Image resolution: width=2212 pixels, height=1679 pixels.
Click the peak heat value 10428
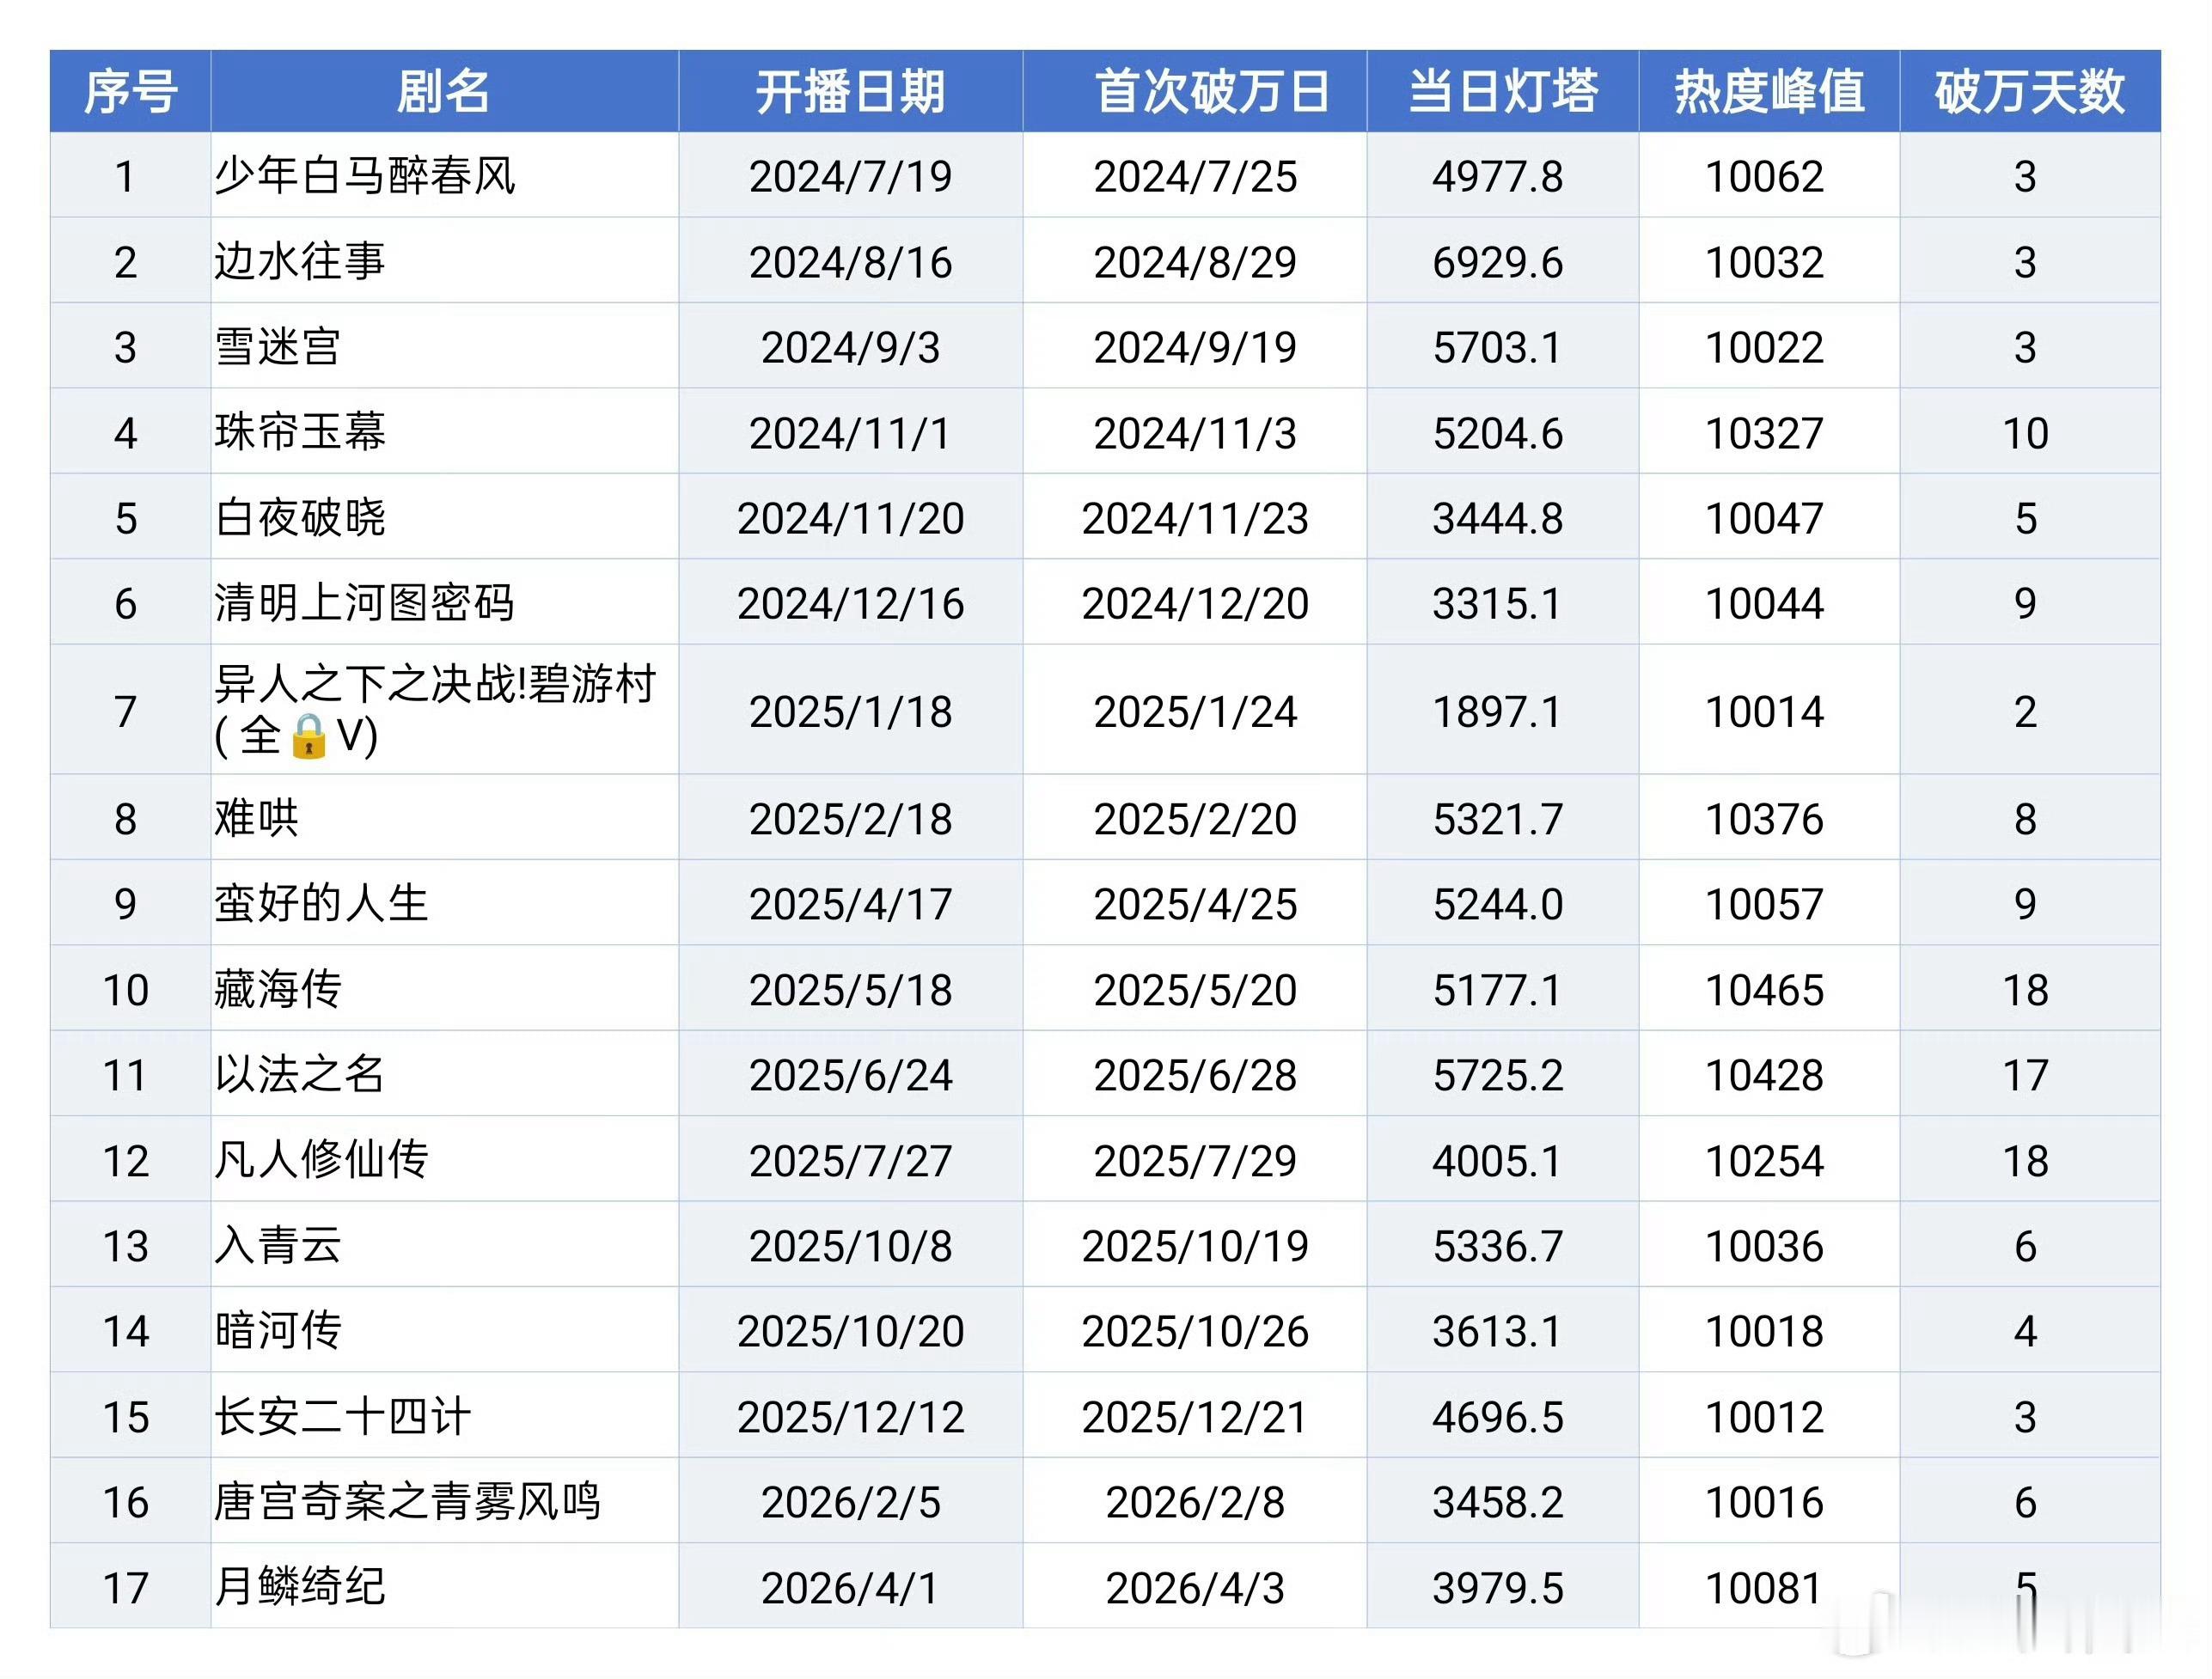[1765, 1075]
